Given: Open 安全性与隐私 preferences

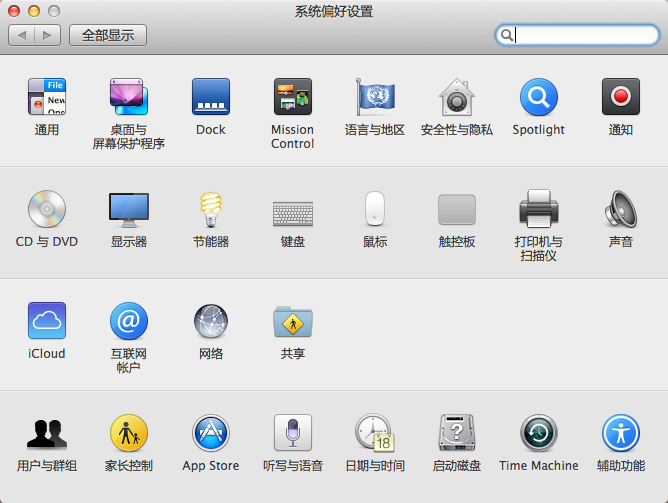Looking at the screenshot, I should [x=457, y=97].
